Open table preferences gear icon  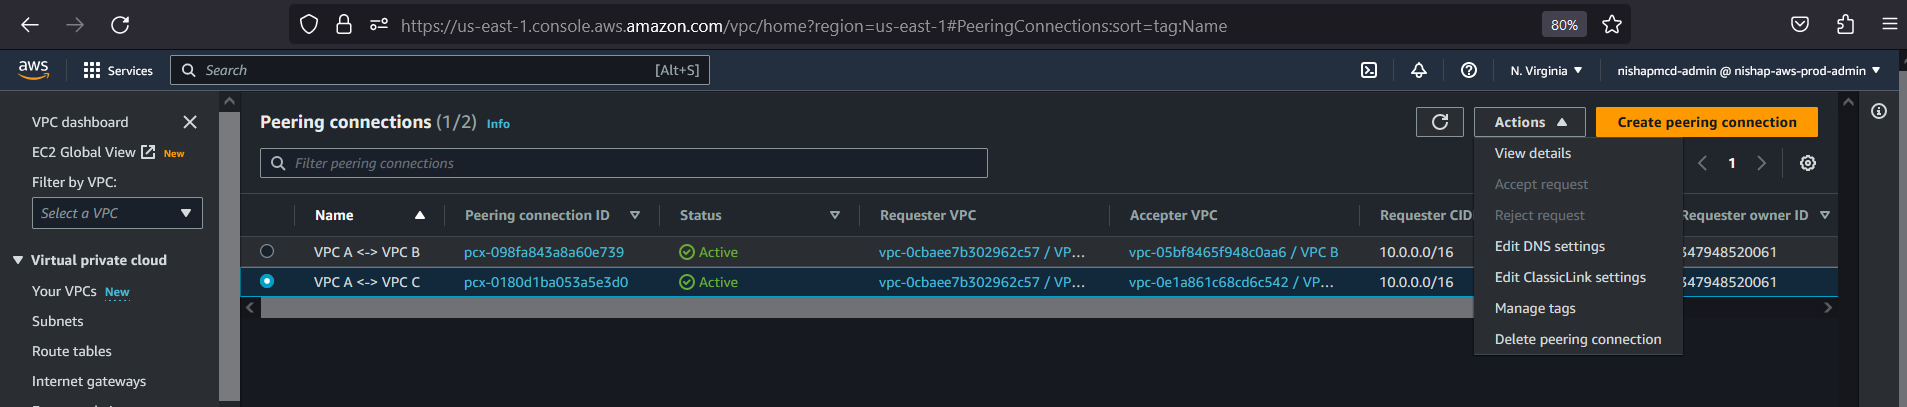pos(1807,163)
